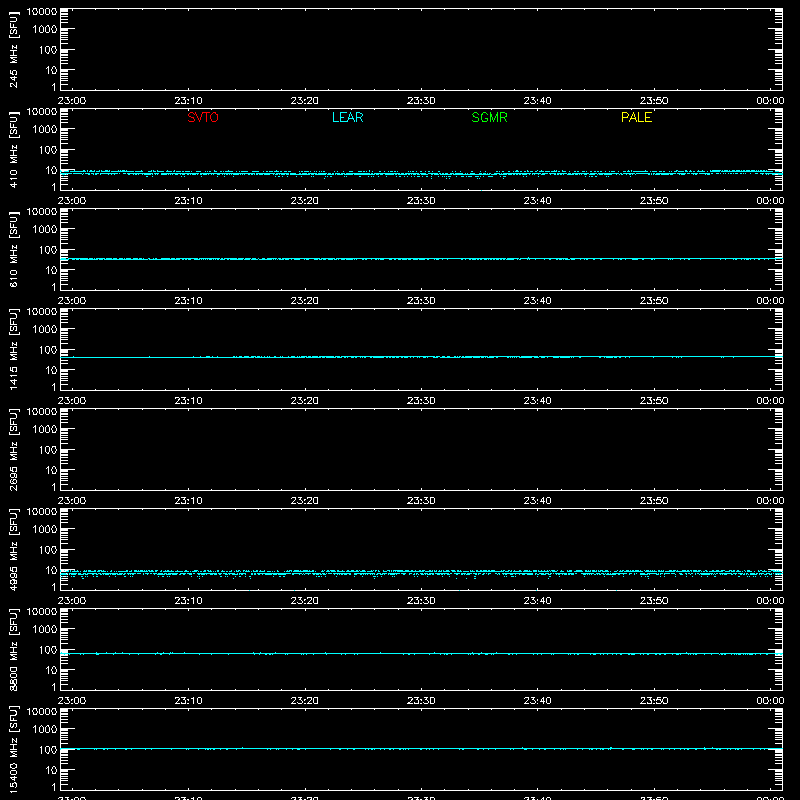Click the green SGMR station label
Viewport: 800px width, 800px height.
[489, 117]
